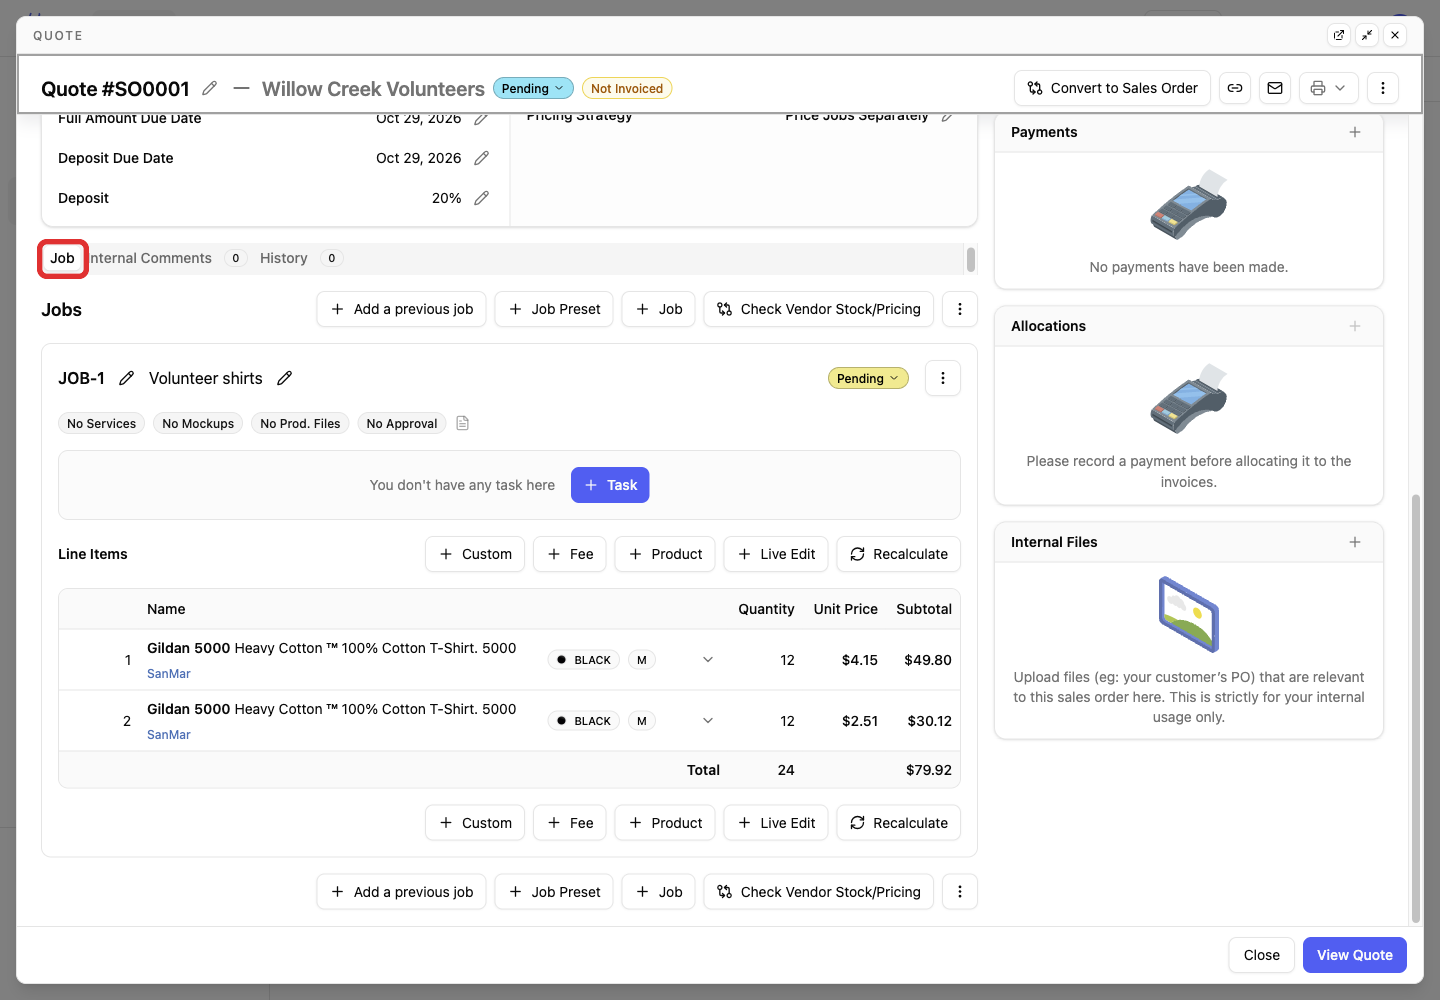Expand line item 1 chevron ($4.15)
1440x1000 pixels.
pyautogui.click(x=708, y=660)
